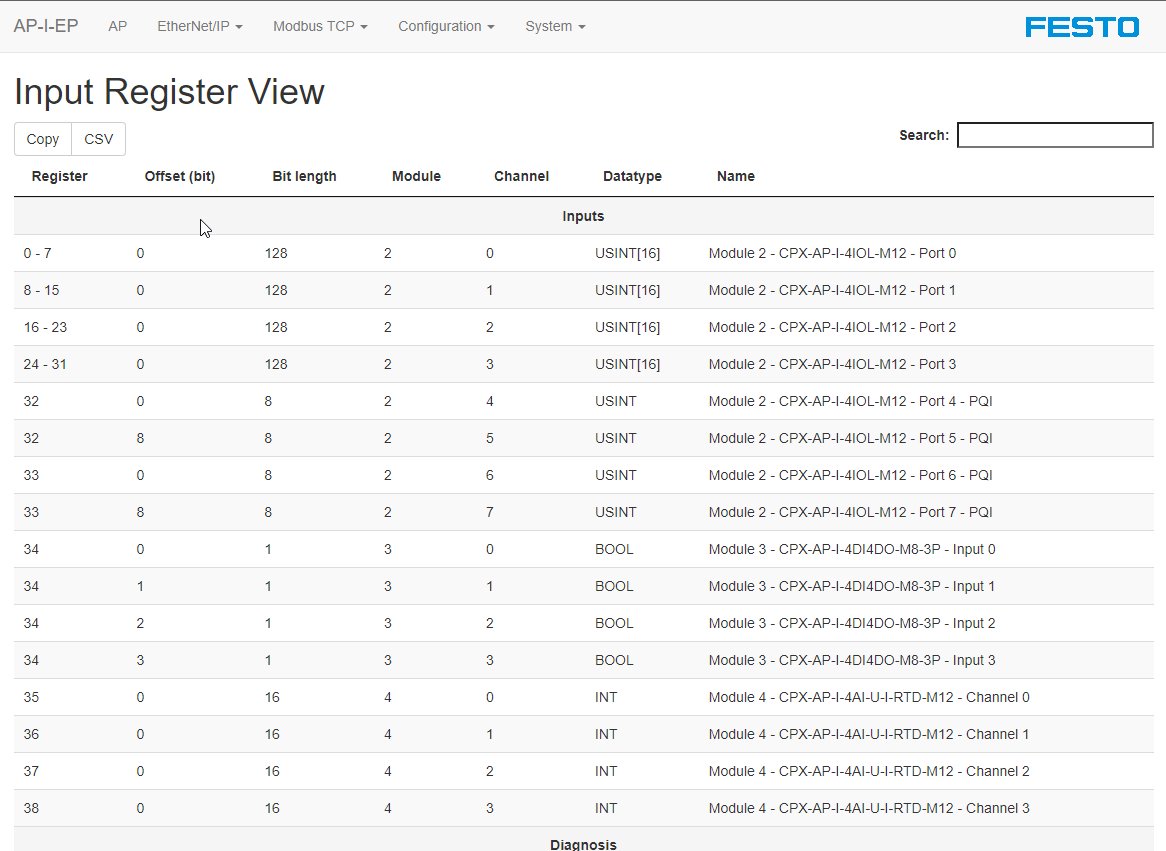This screenshot has width=1166, height=851.
Task: Select name 'Module 2 - CPX-AP-I-4IOL-M12 - Port 0'
Action: point(832,253)
